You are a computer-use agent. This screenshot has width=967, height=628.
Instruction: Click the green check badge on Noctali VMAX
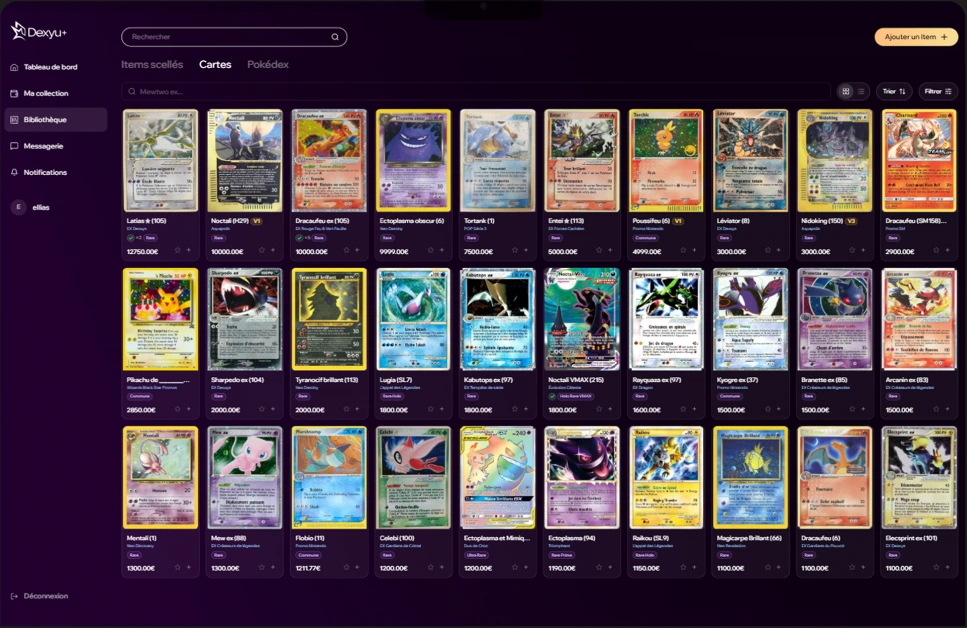point(552,396)
